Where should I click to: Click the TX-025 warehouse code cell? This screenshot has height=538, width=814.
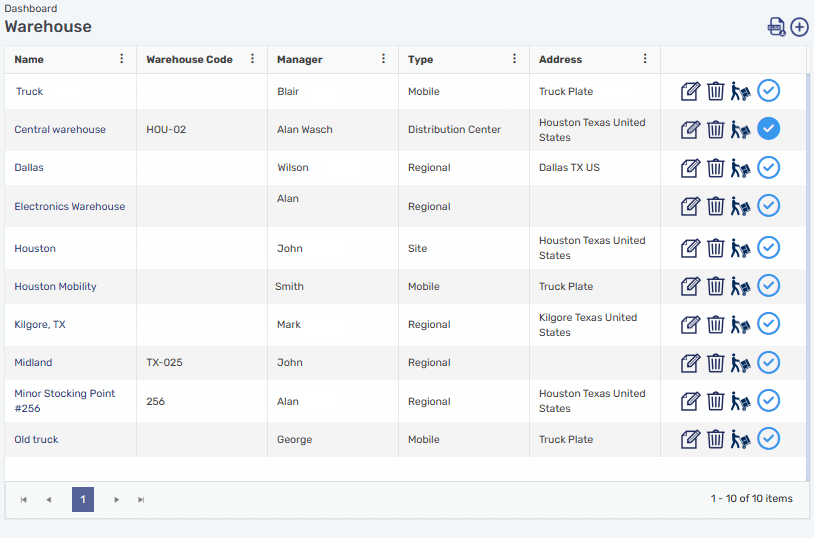(164, 362)
